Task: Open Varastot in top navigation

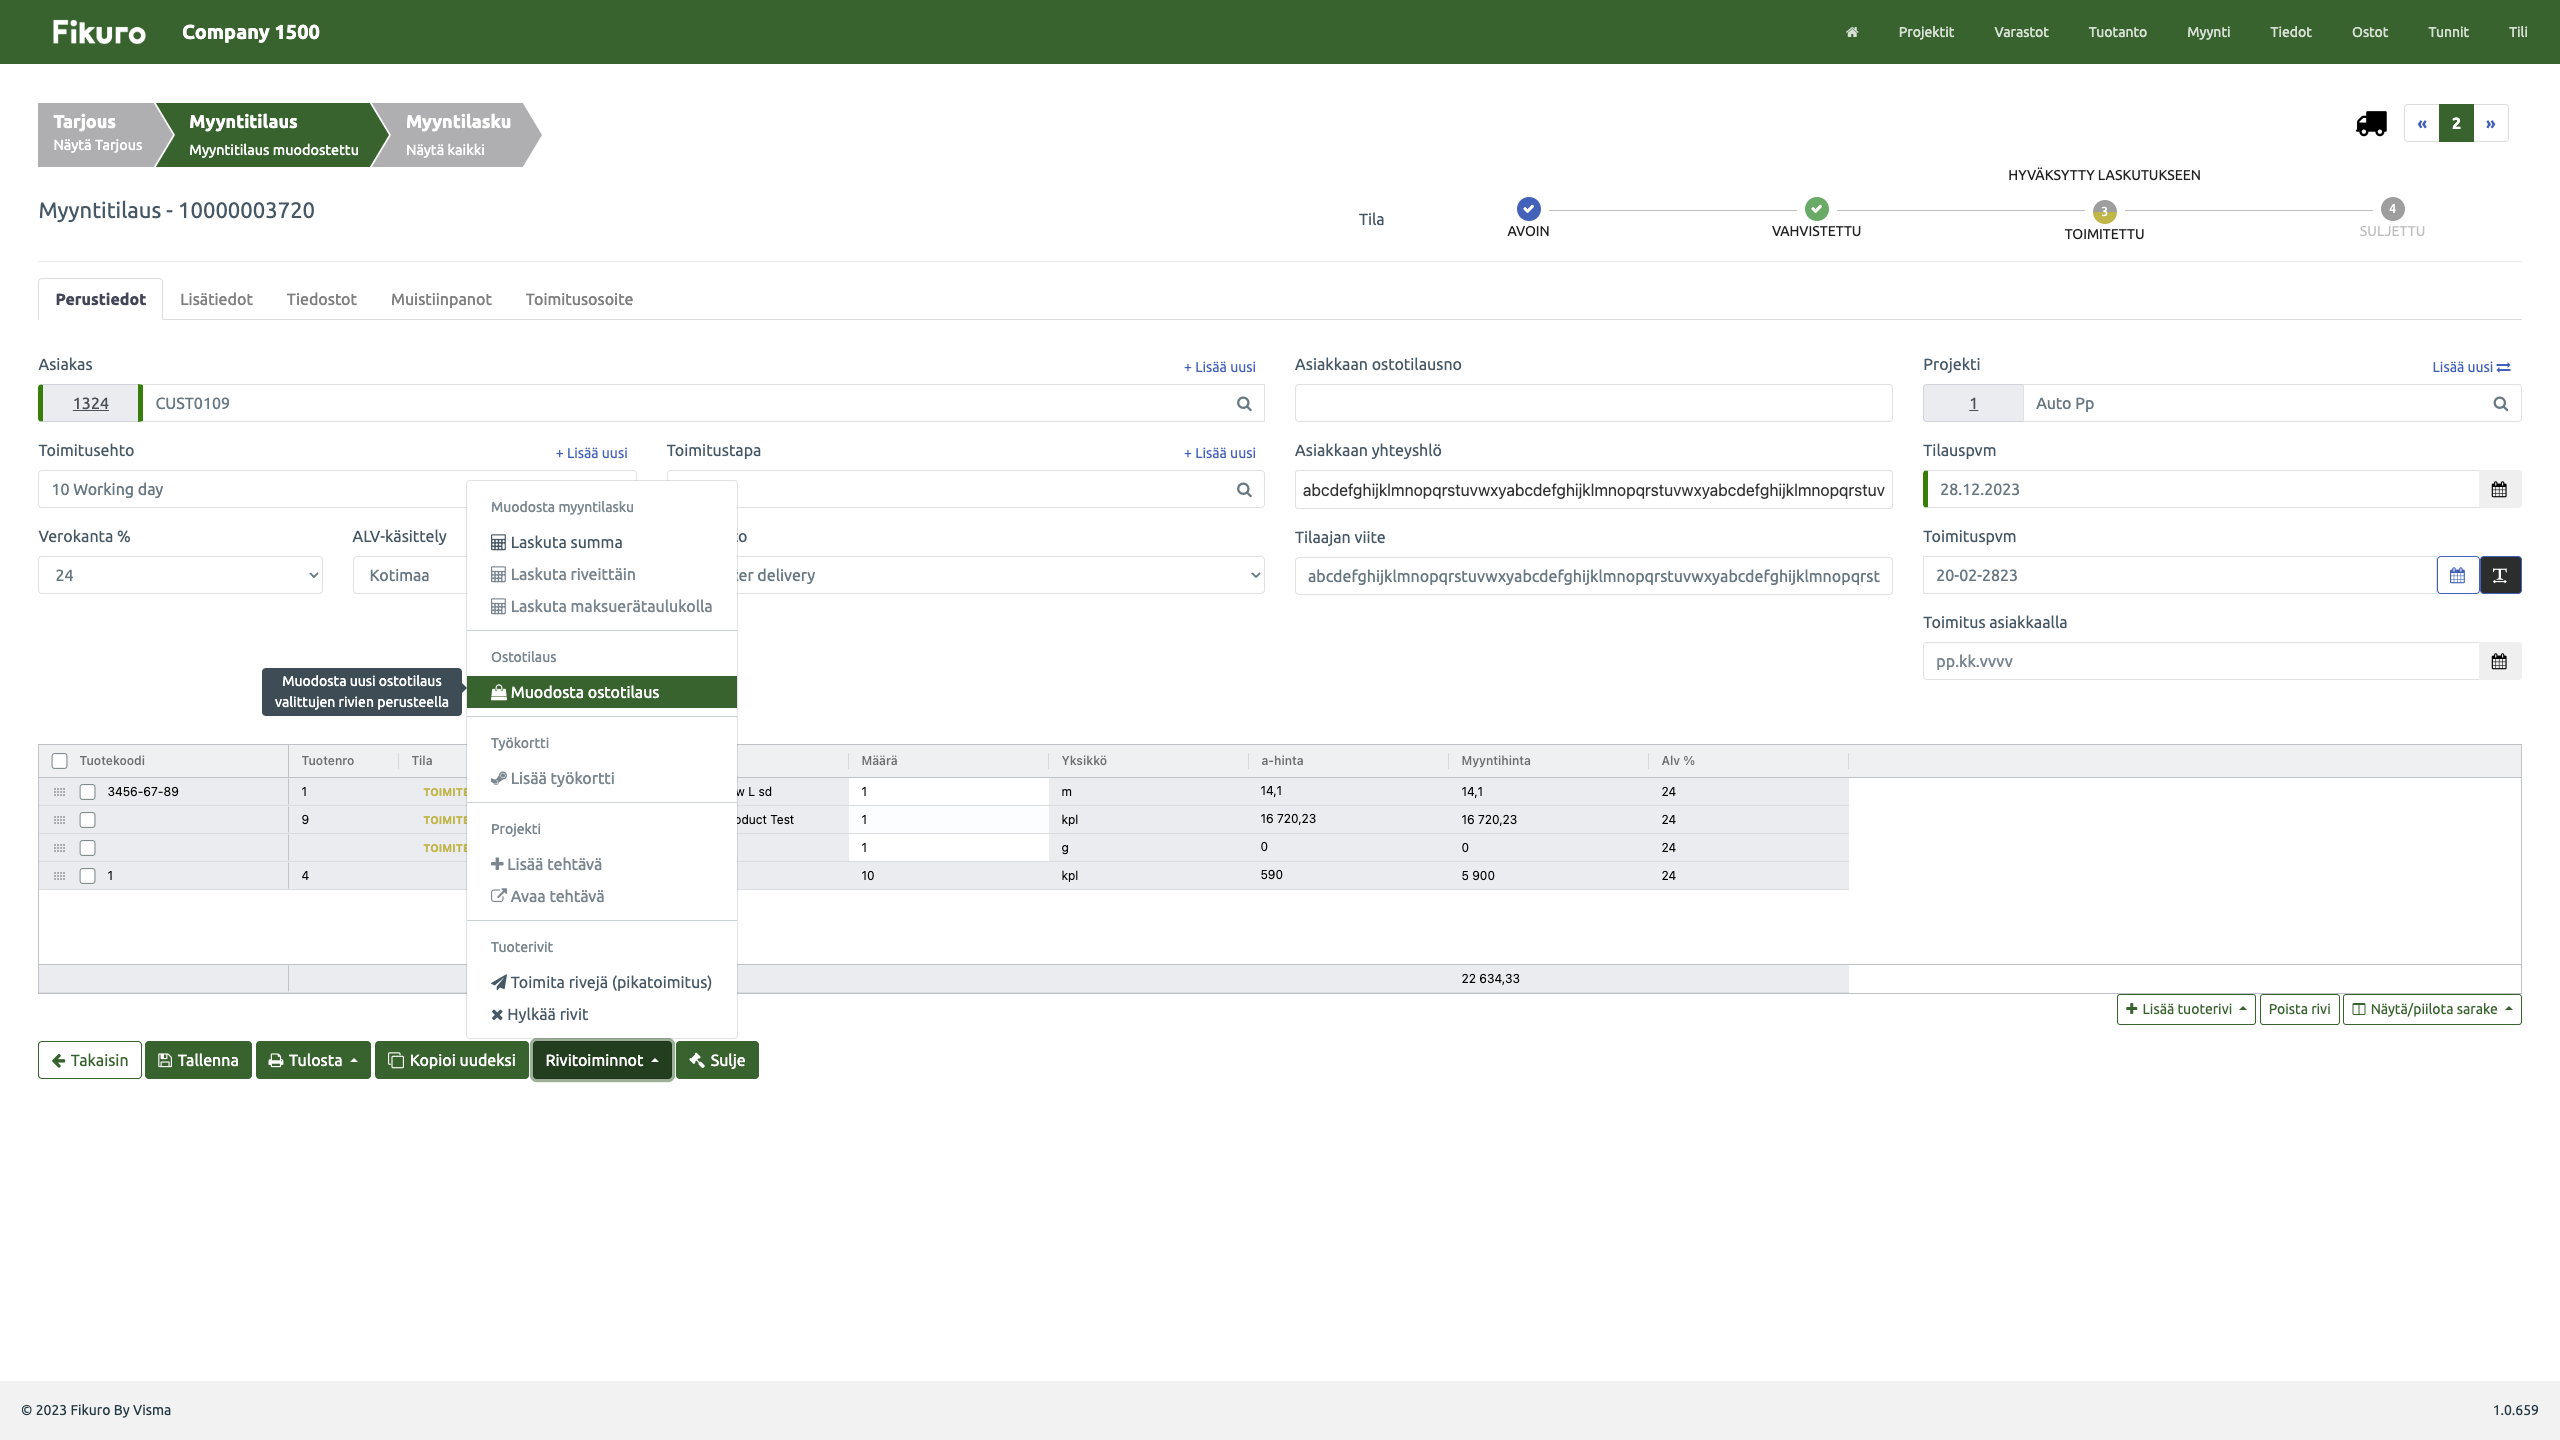Action: coord(2021,32)
